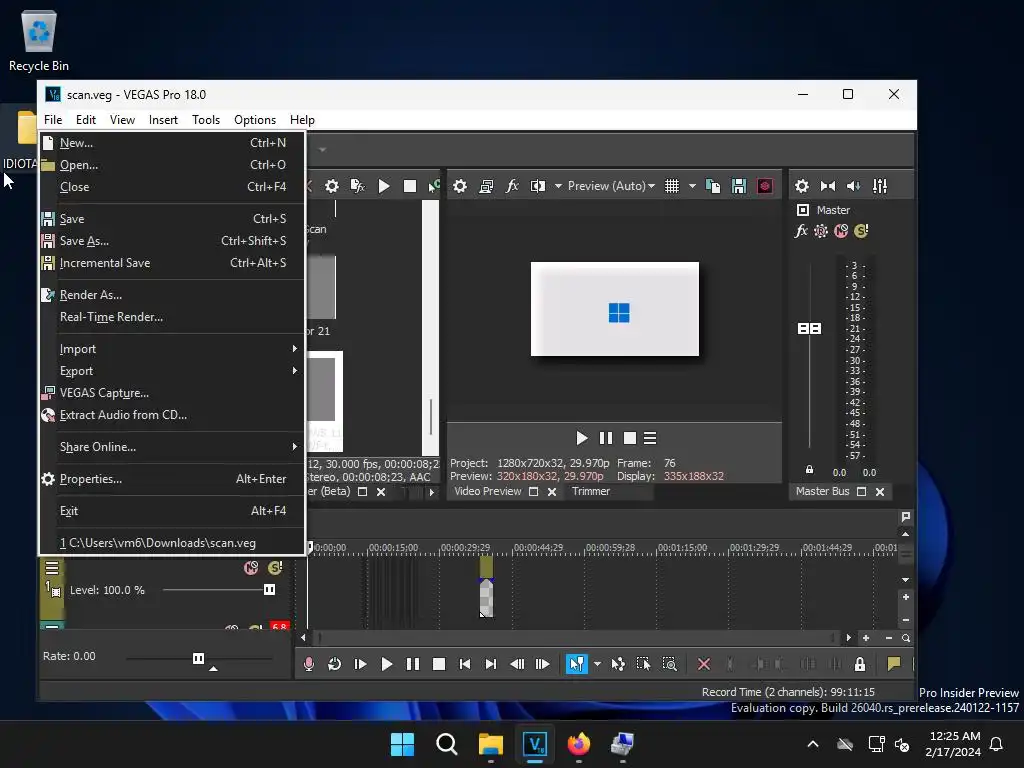Solo the video track

click(x=275, y=568)
